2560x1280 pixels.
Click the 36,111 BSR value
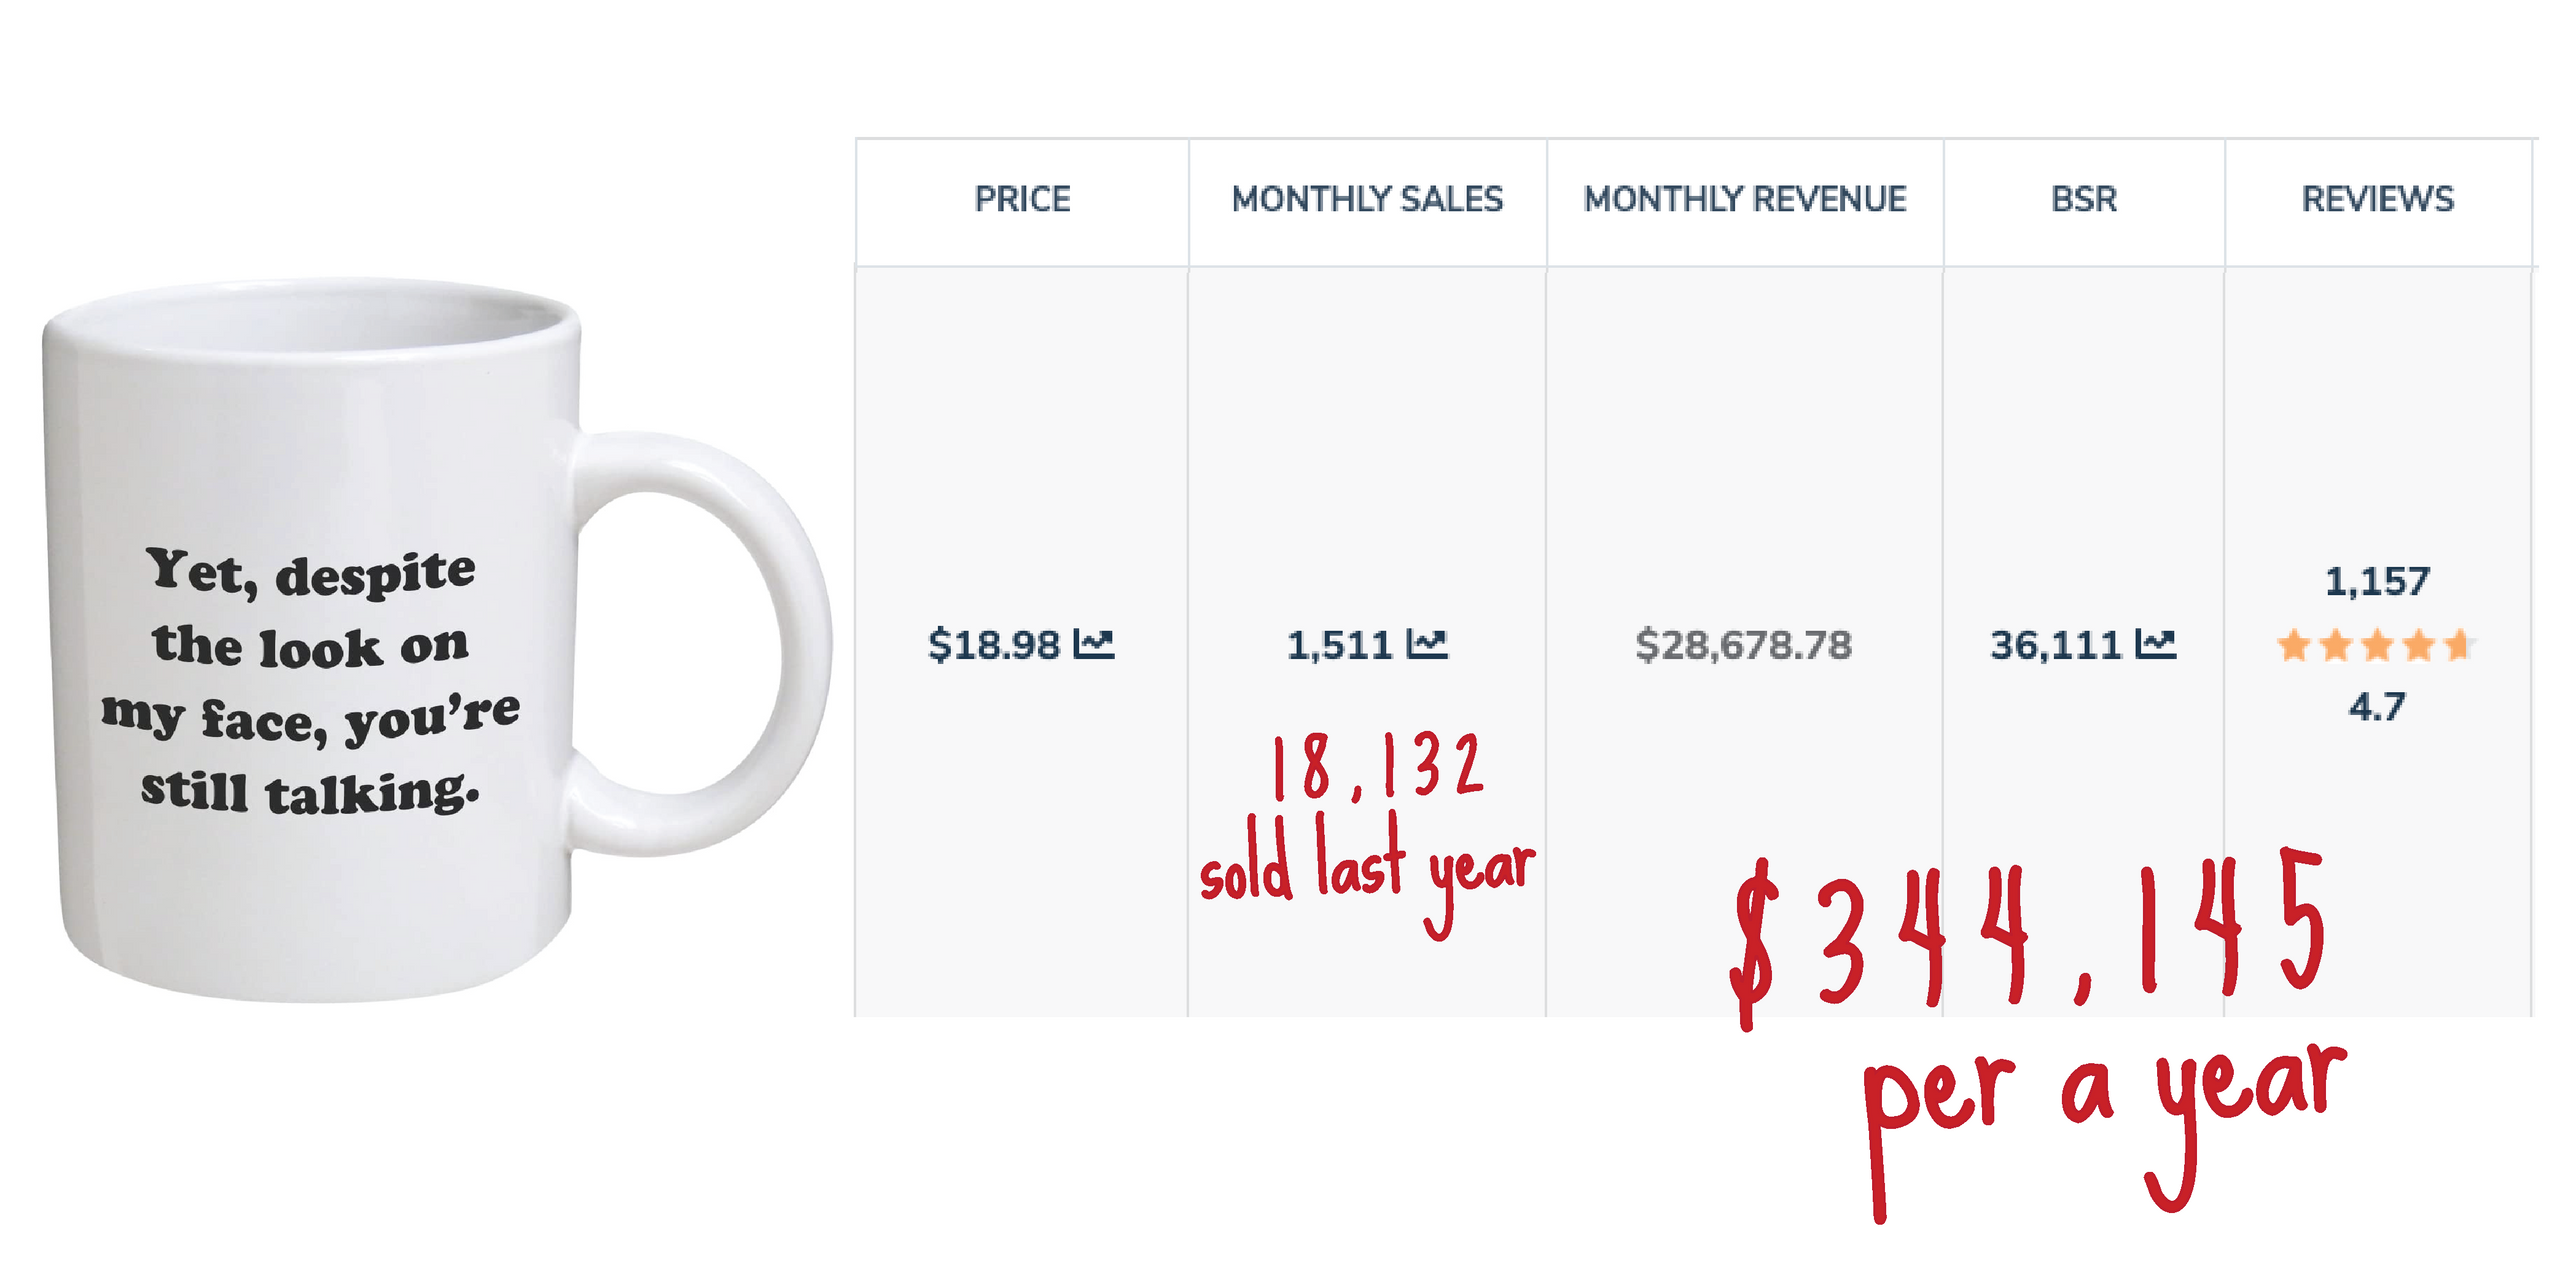2056,645
